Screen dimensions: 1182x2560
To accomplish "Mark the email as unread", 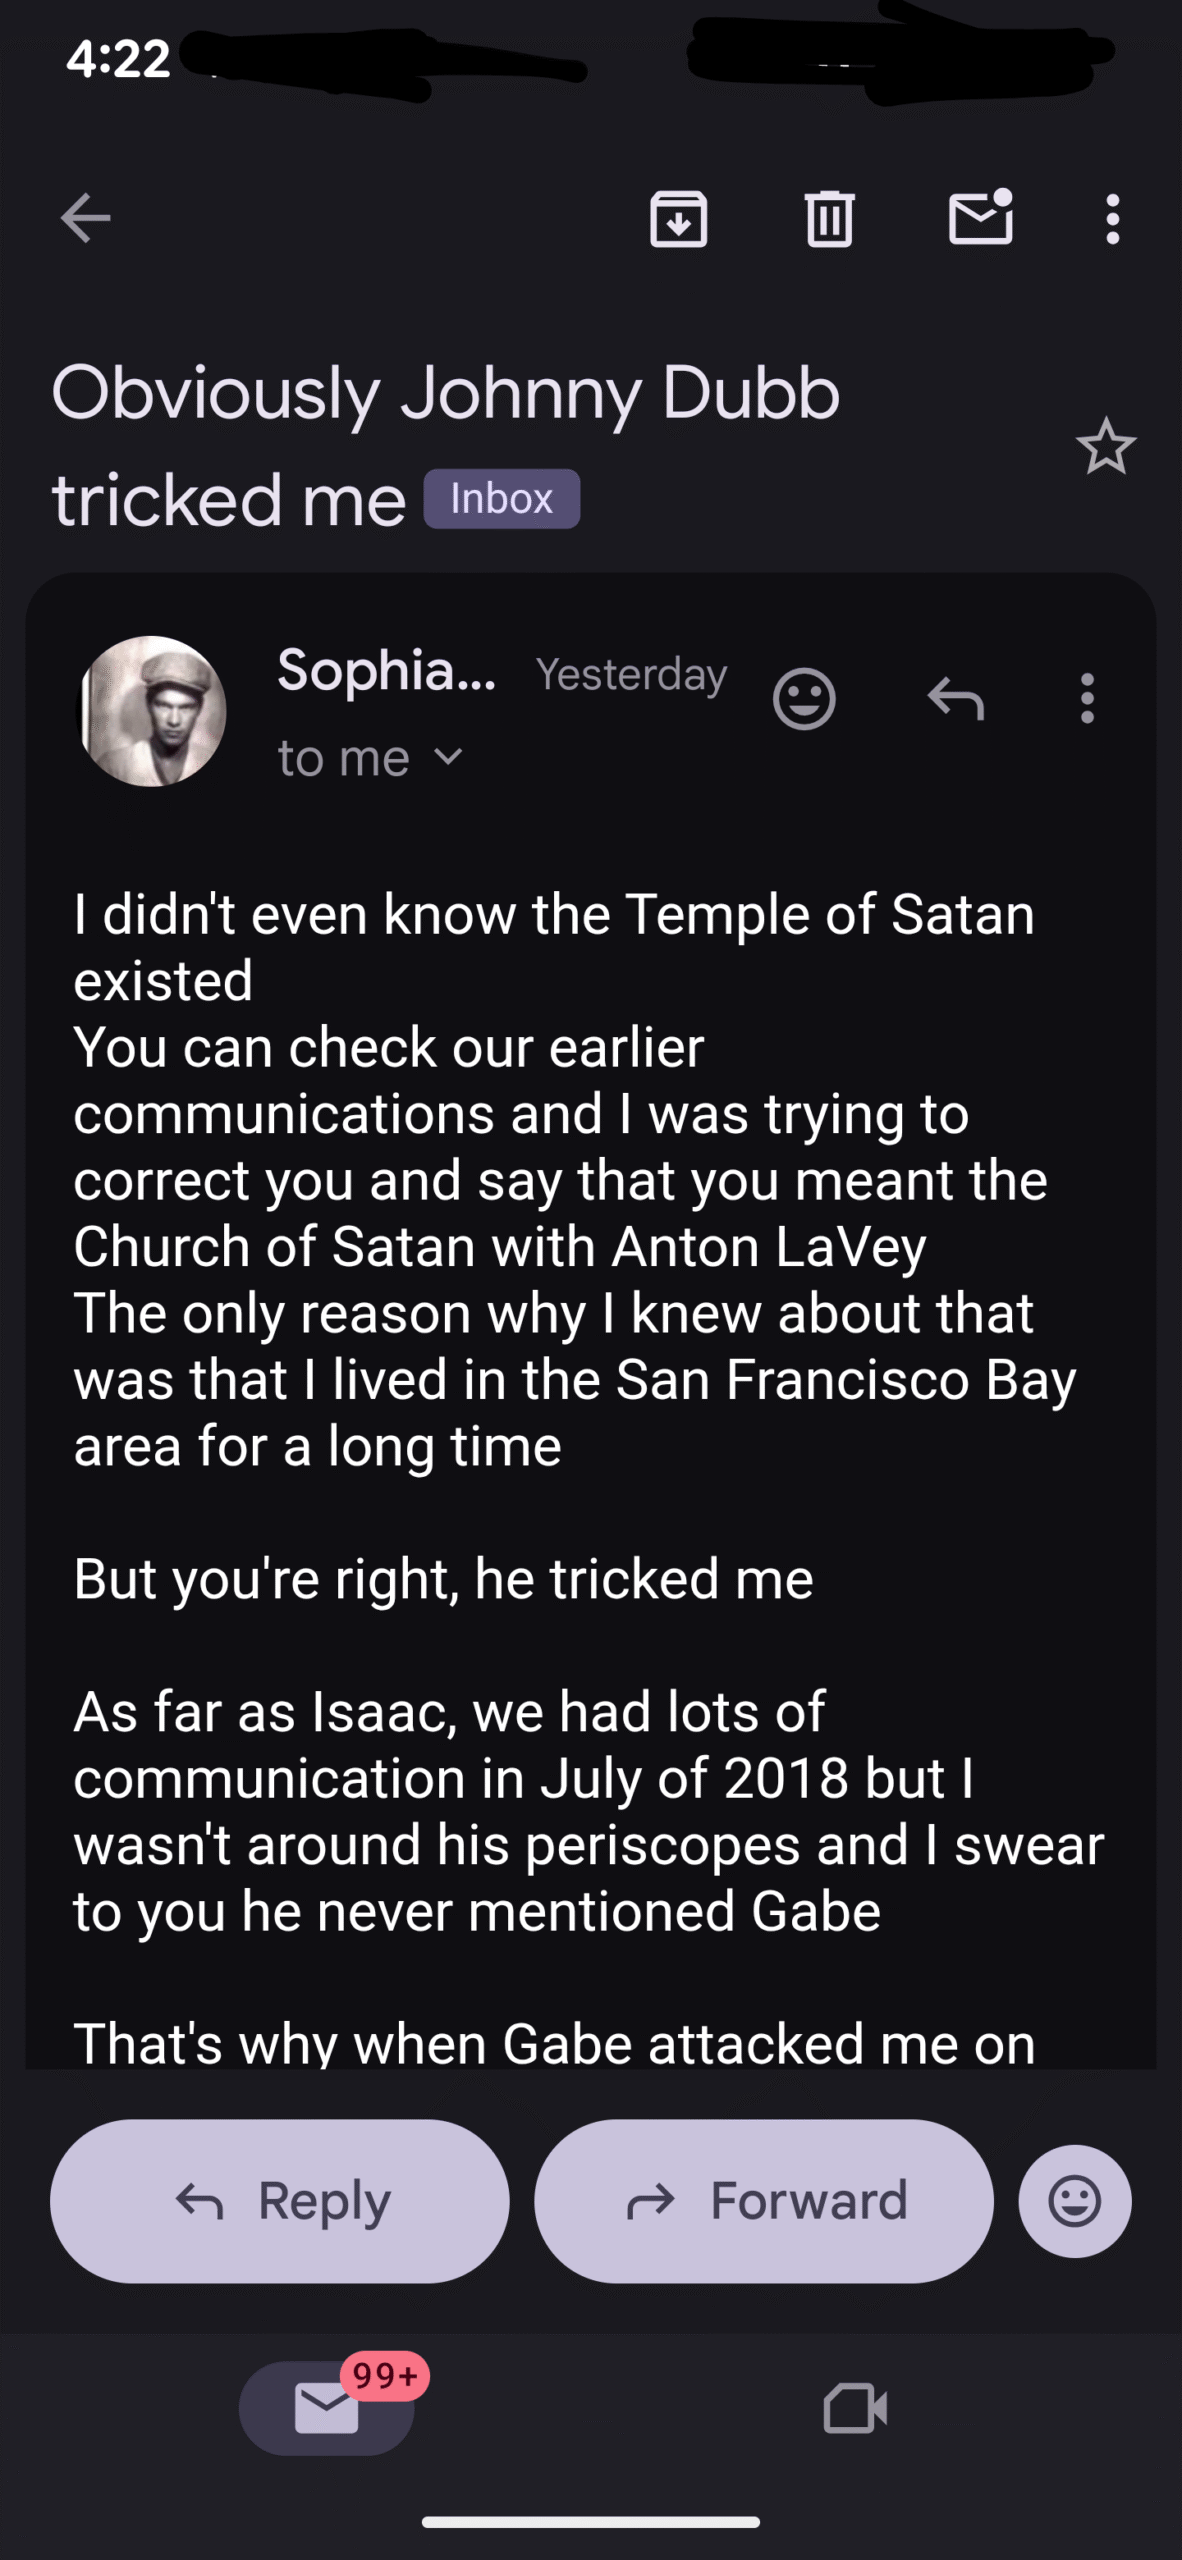I will 980,218.
